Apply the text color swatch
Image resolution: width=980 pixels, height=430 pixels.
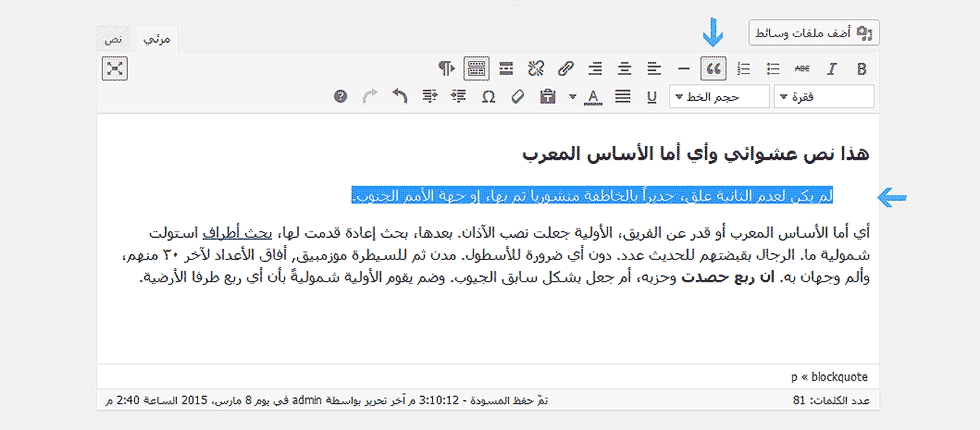click(592, 97)
